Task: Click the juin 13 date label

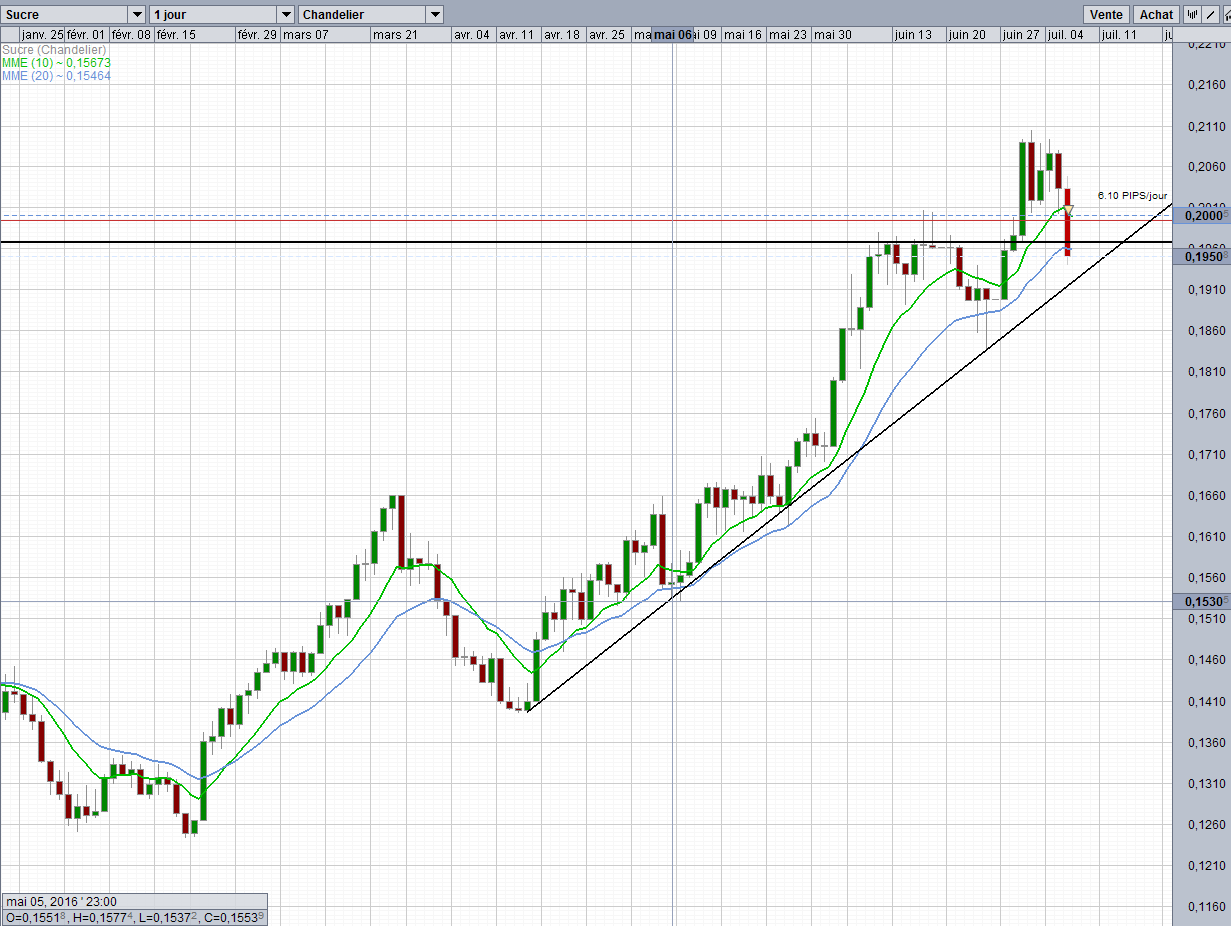Action: point(913,34)
